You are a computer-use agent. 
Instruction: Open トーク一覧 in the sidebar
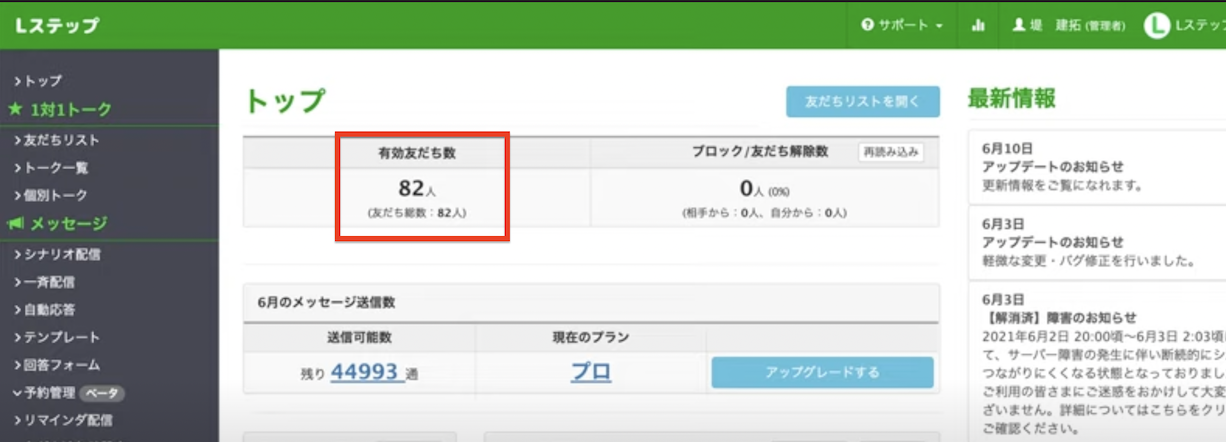(x=51, y=168)
